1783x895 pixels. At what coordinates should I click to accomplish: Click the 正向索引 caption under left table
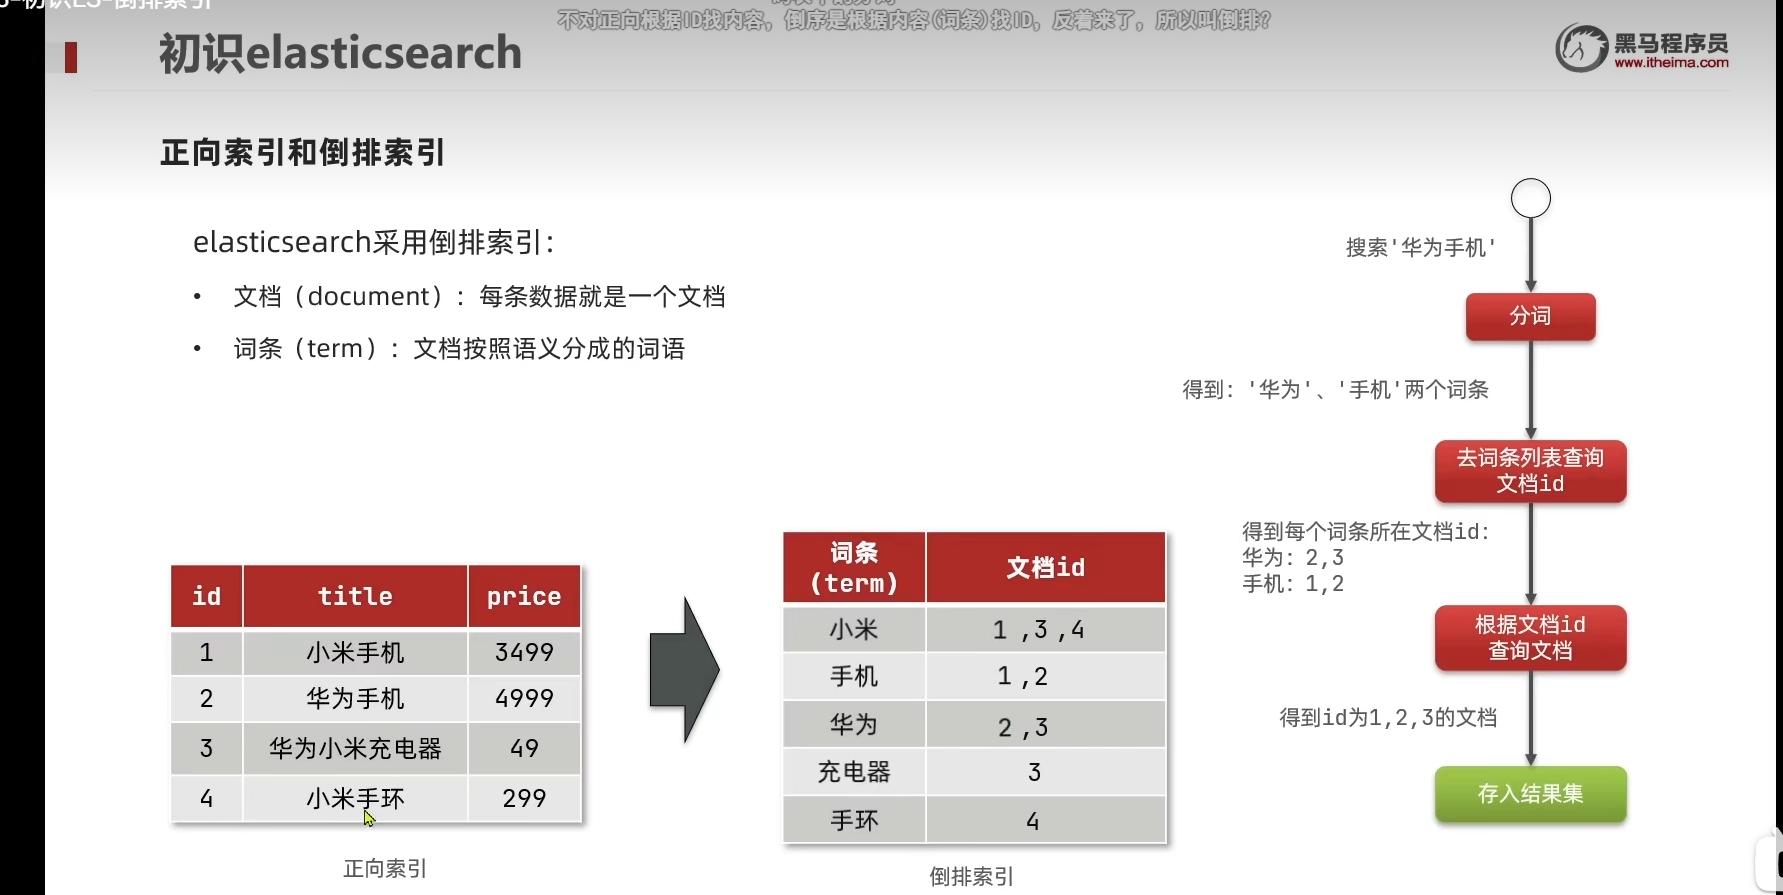click(385, 869)
